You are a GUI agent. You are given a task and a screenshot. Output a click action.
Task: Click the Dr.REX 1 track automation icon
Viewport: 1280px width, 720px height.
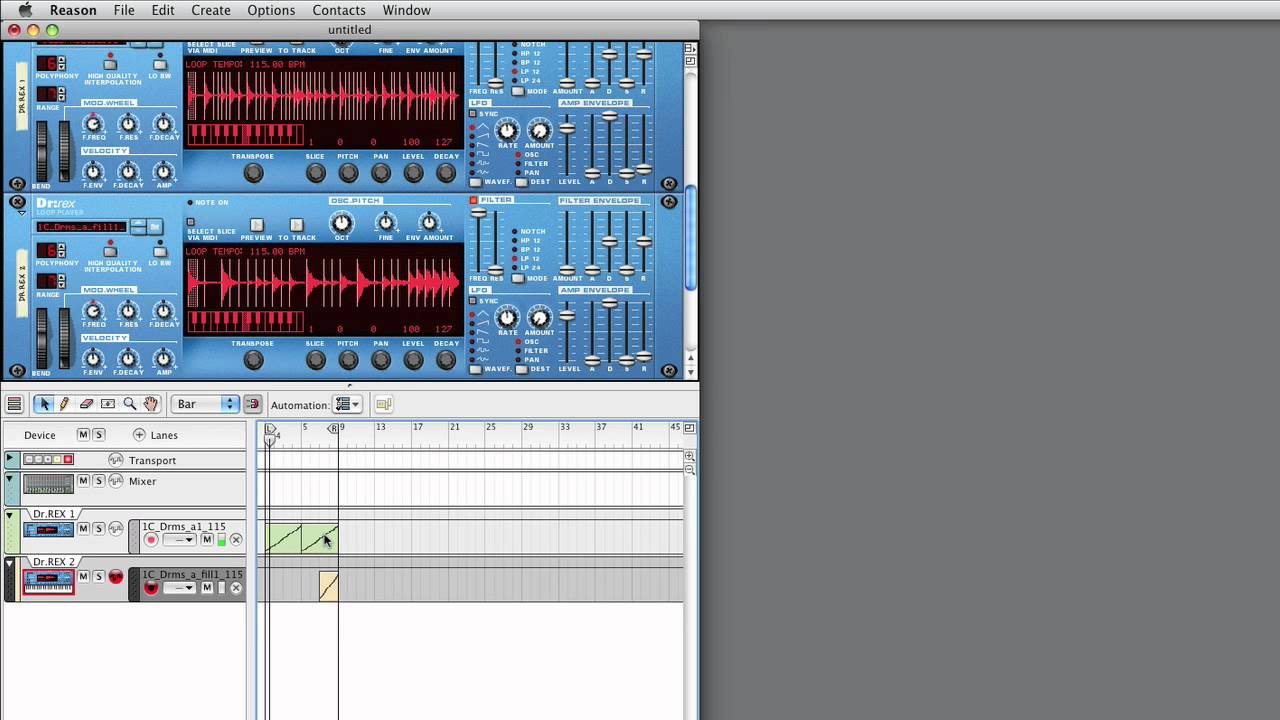[116, 528]
